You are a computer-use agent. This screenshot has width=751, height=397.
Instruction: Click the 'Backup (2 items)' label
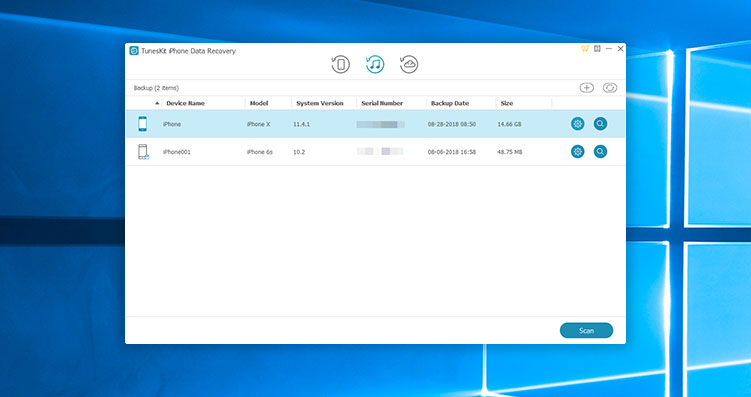[156, 88]
